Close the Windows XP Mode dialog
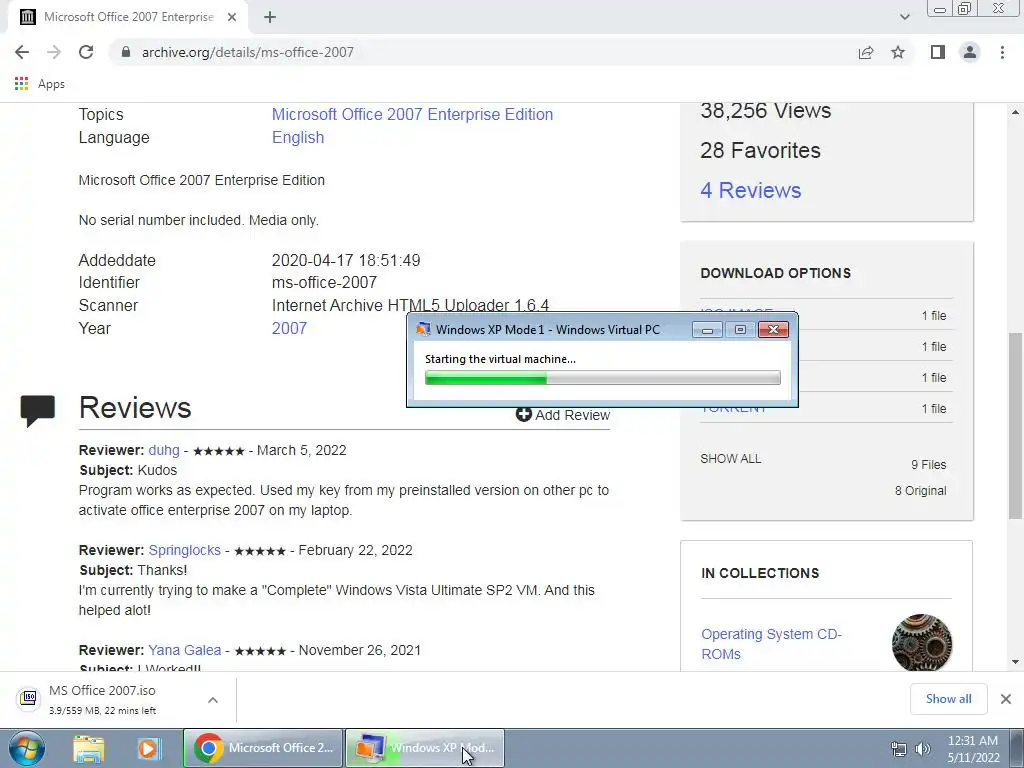1024x768 pixels. [x=773, y=330]
